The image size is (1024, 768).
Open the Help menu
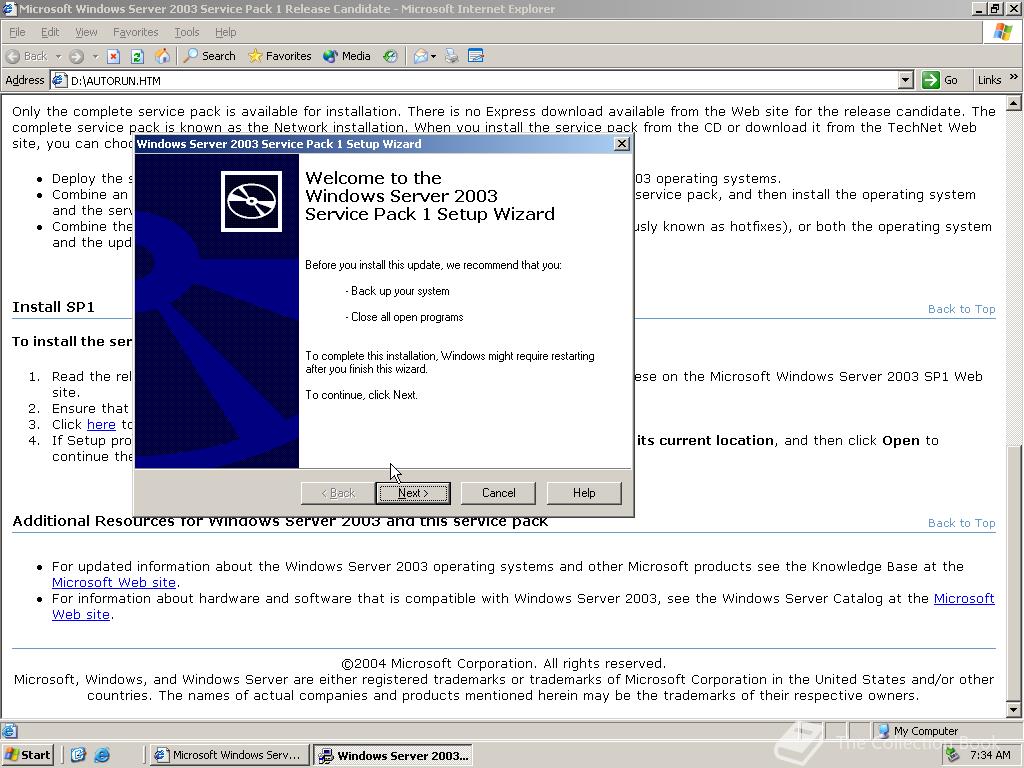click(225, 32)
